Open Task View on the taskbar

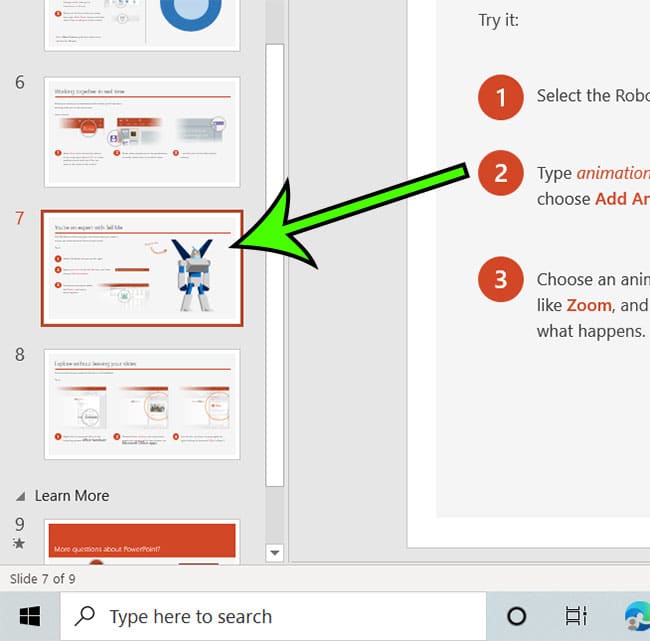coord(576,616)
